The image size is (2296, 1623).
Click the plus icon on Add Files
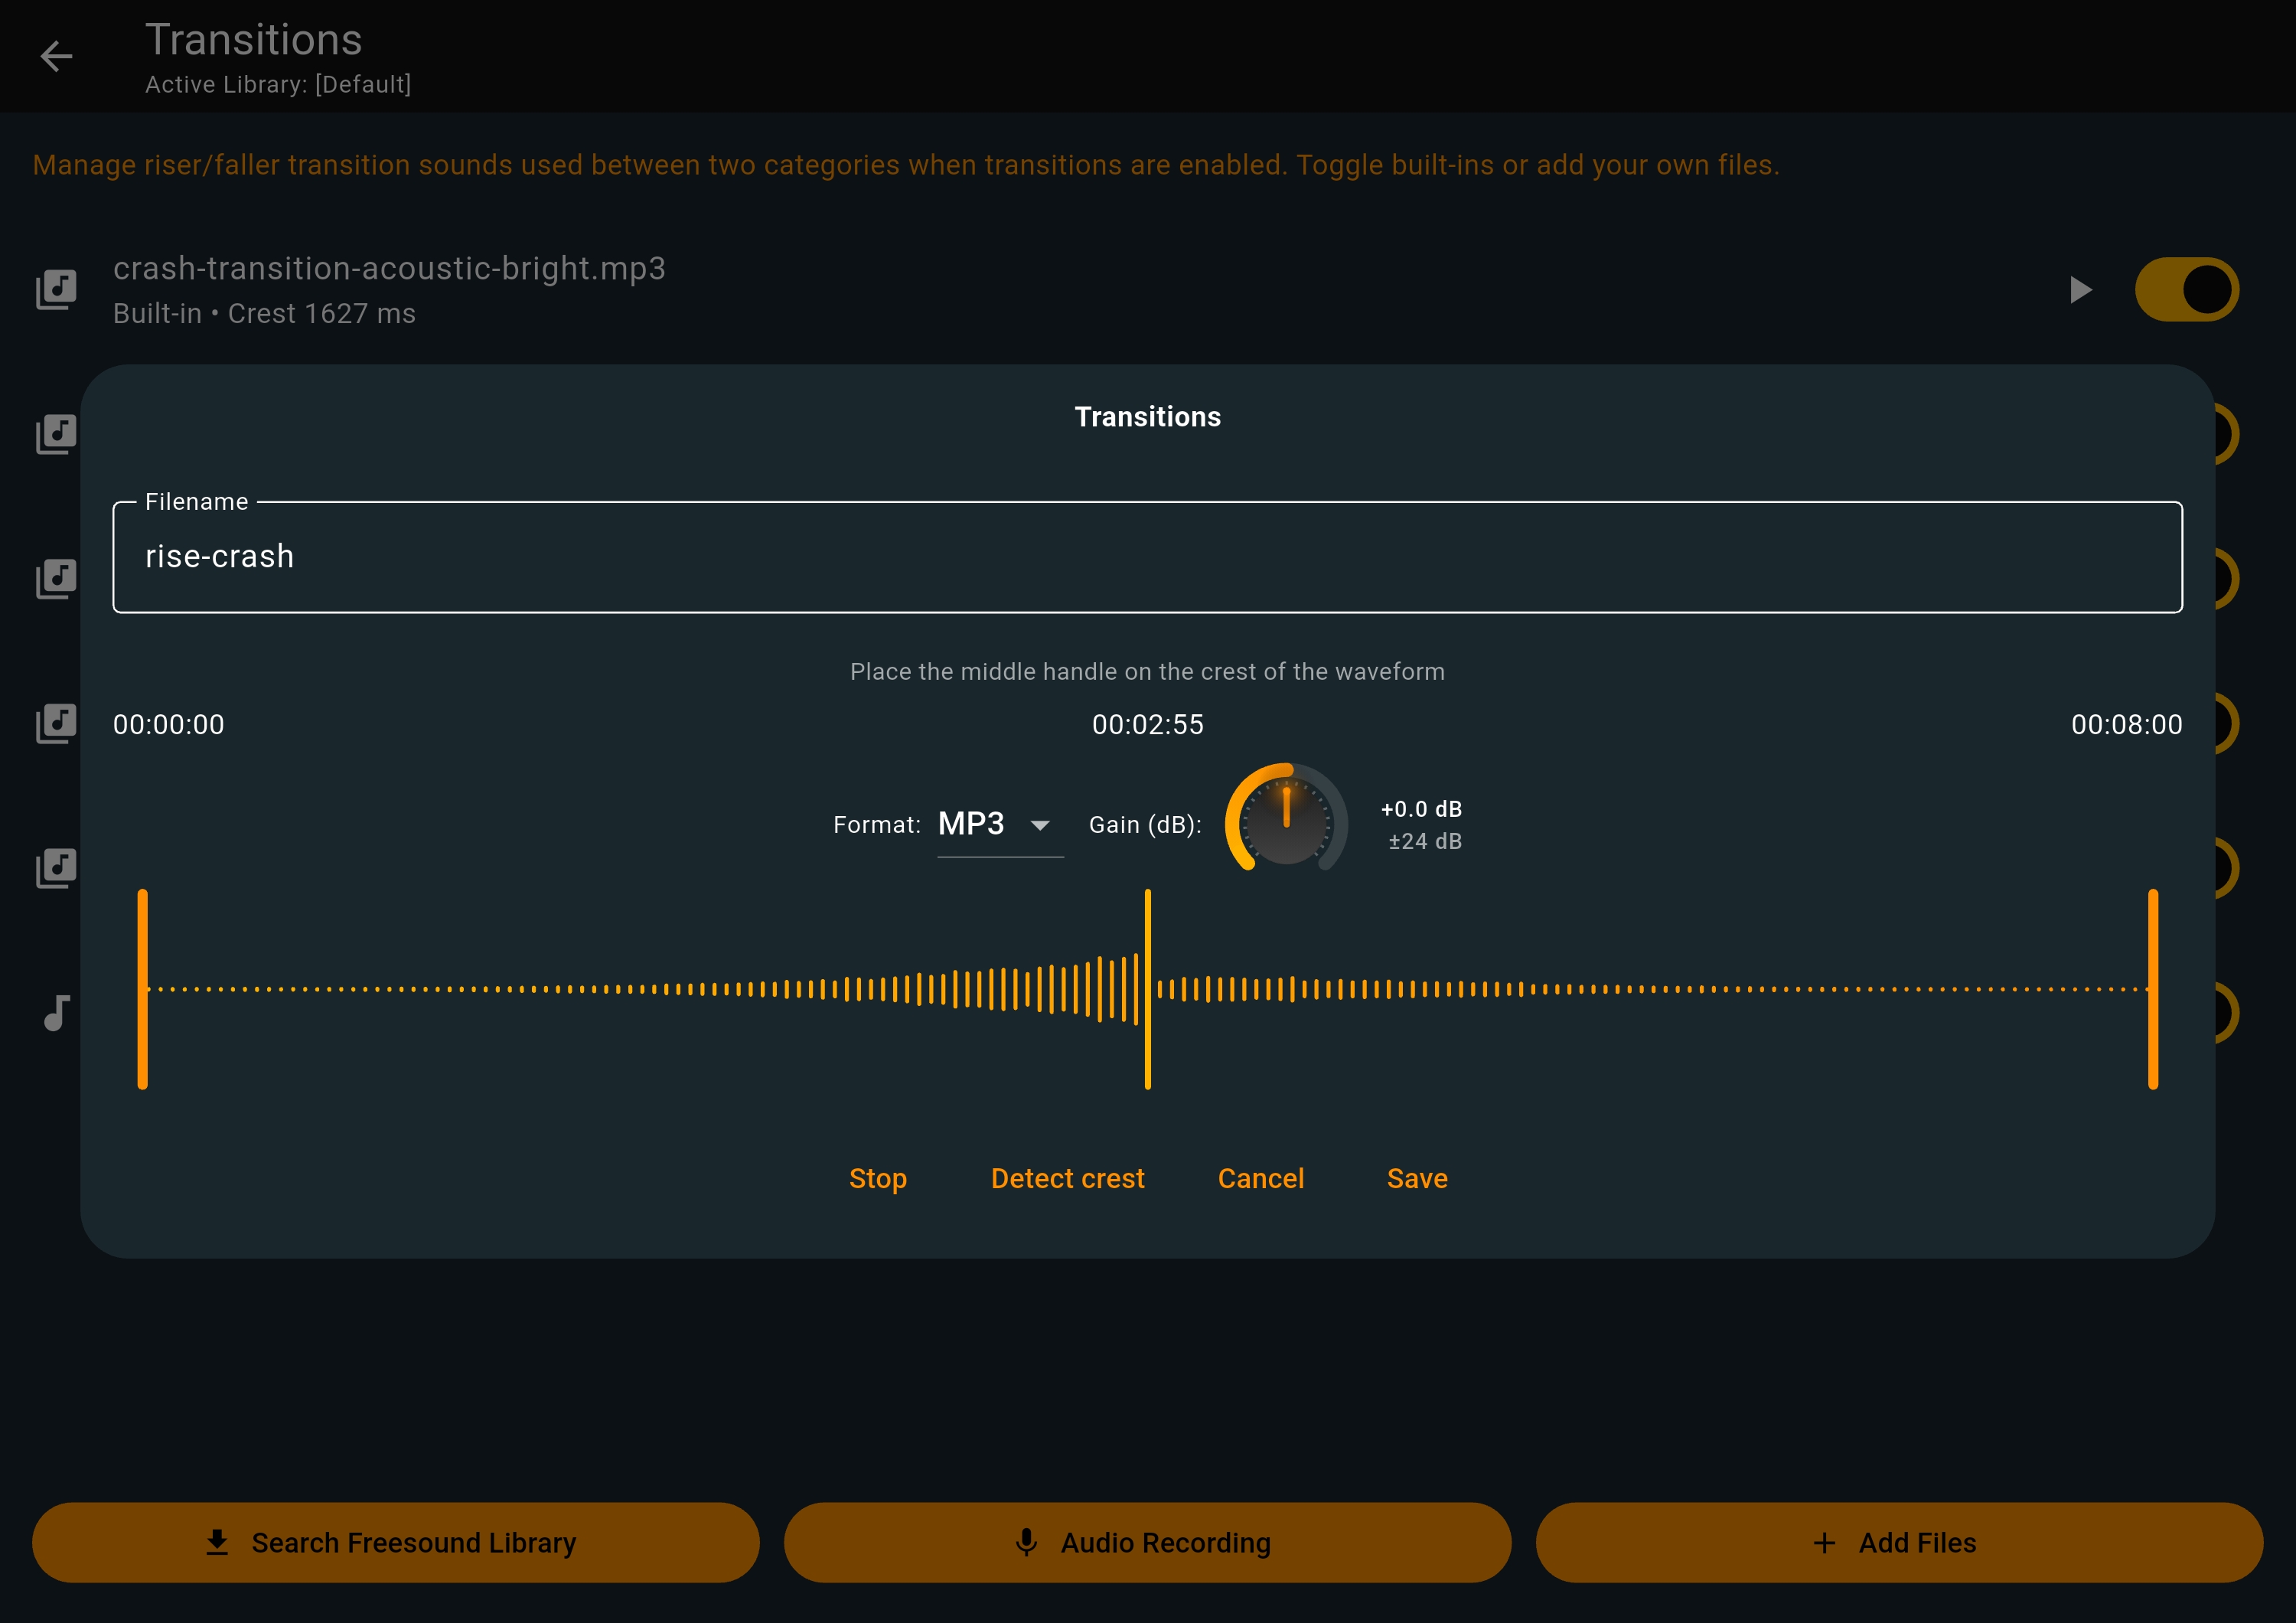(1824, 1543)
